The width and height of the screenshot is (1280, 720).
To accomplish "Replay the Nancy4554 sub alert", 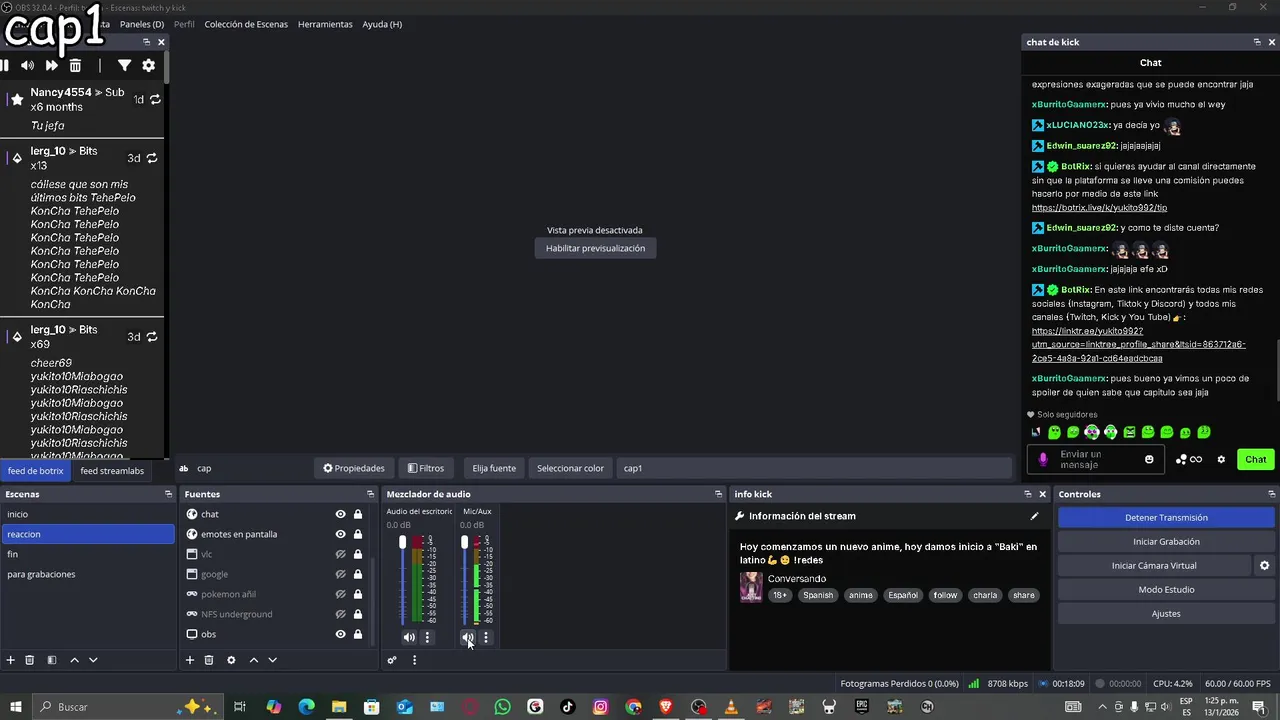I will 155,99.
